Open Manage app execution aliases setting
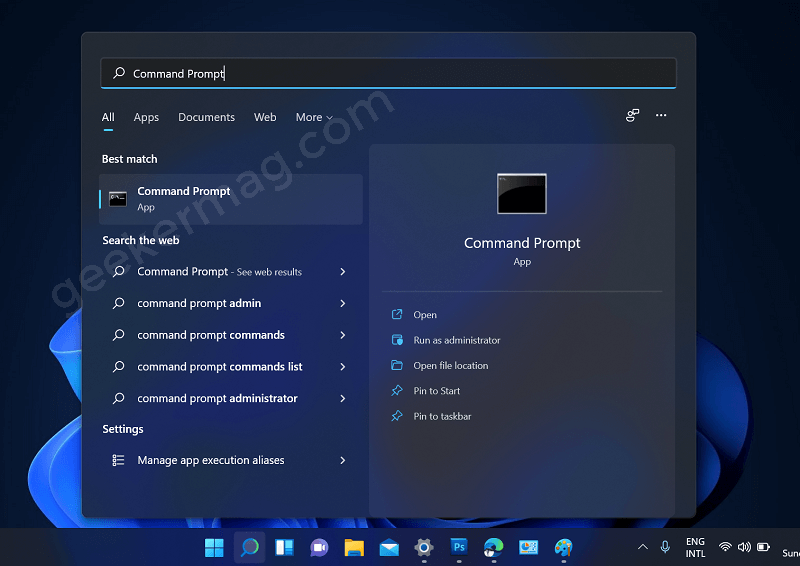Image resolution: width=800 pixels, height=566 pixels. (211, 460)
